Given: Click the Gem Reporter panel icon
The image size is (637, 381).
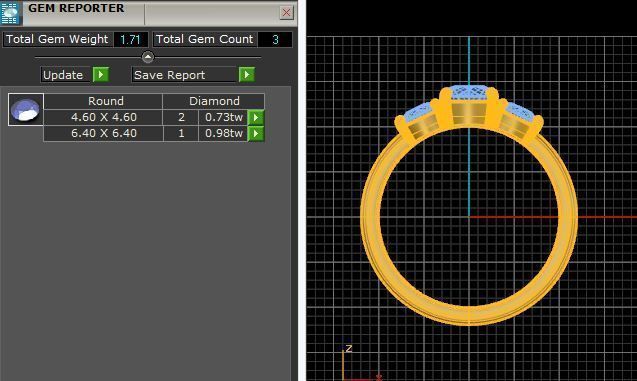Looking at the screenshot, I should coord(10,13).
